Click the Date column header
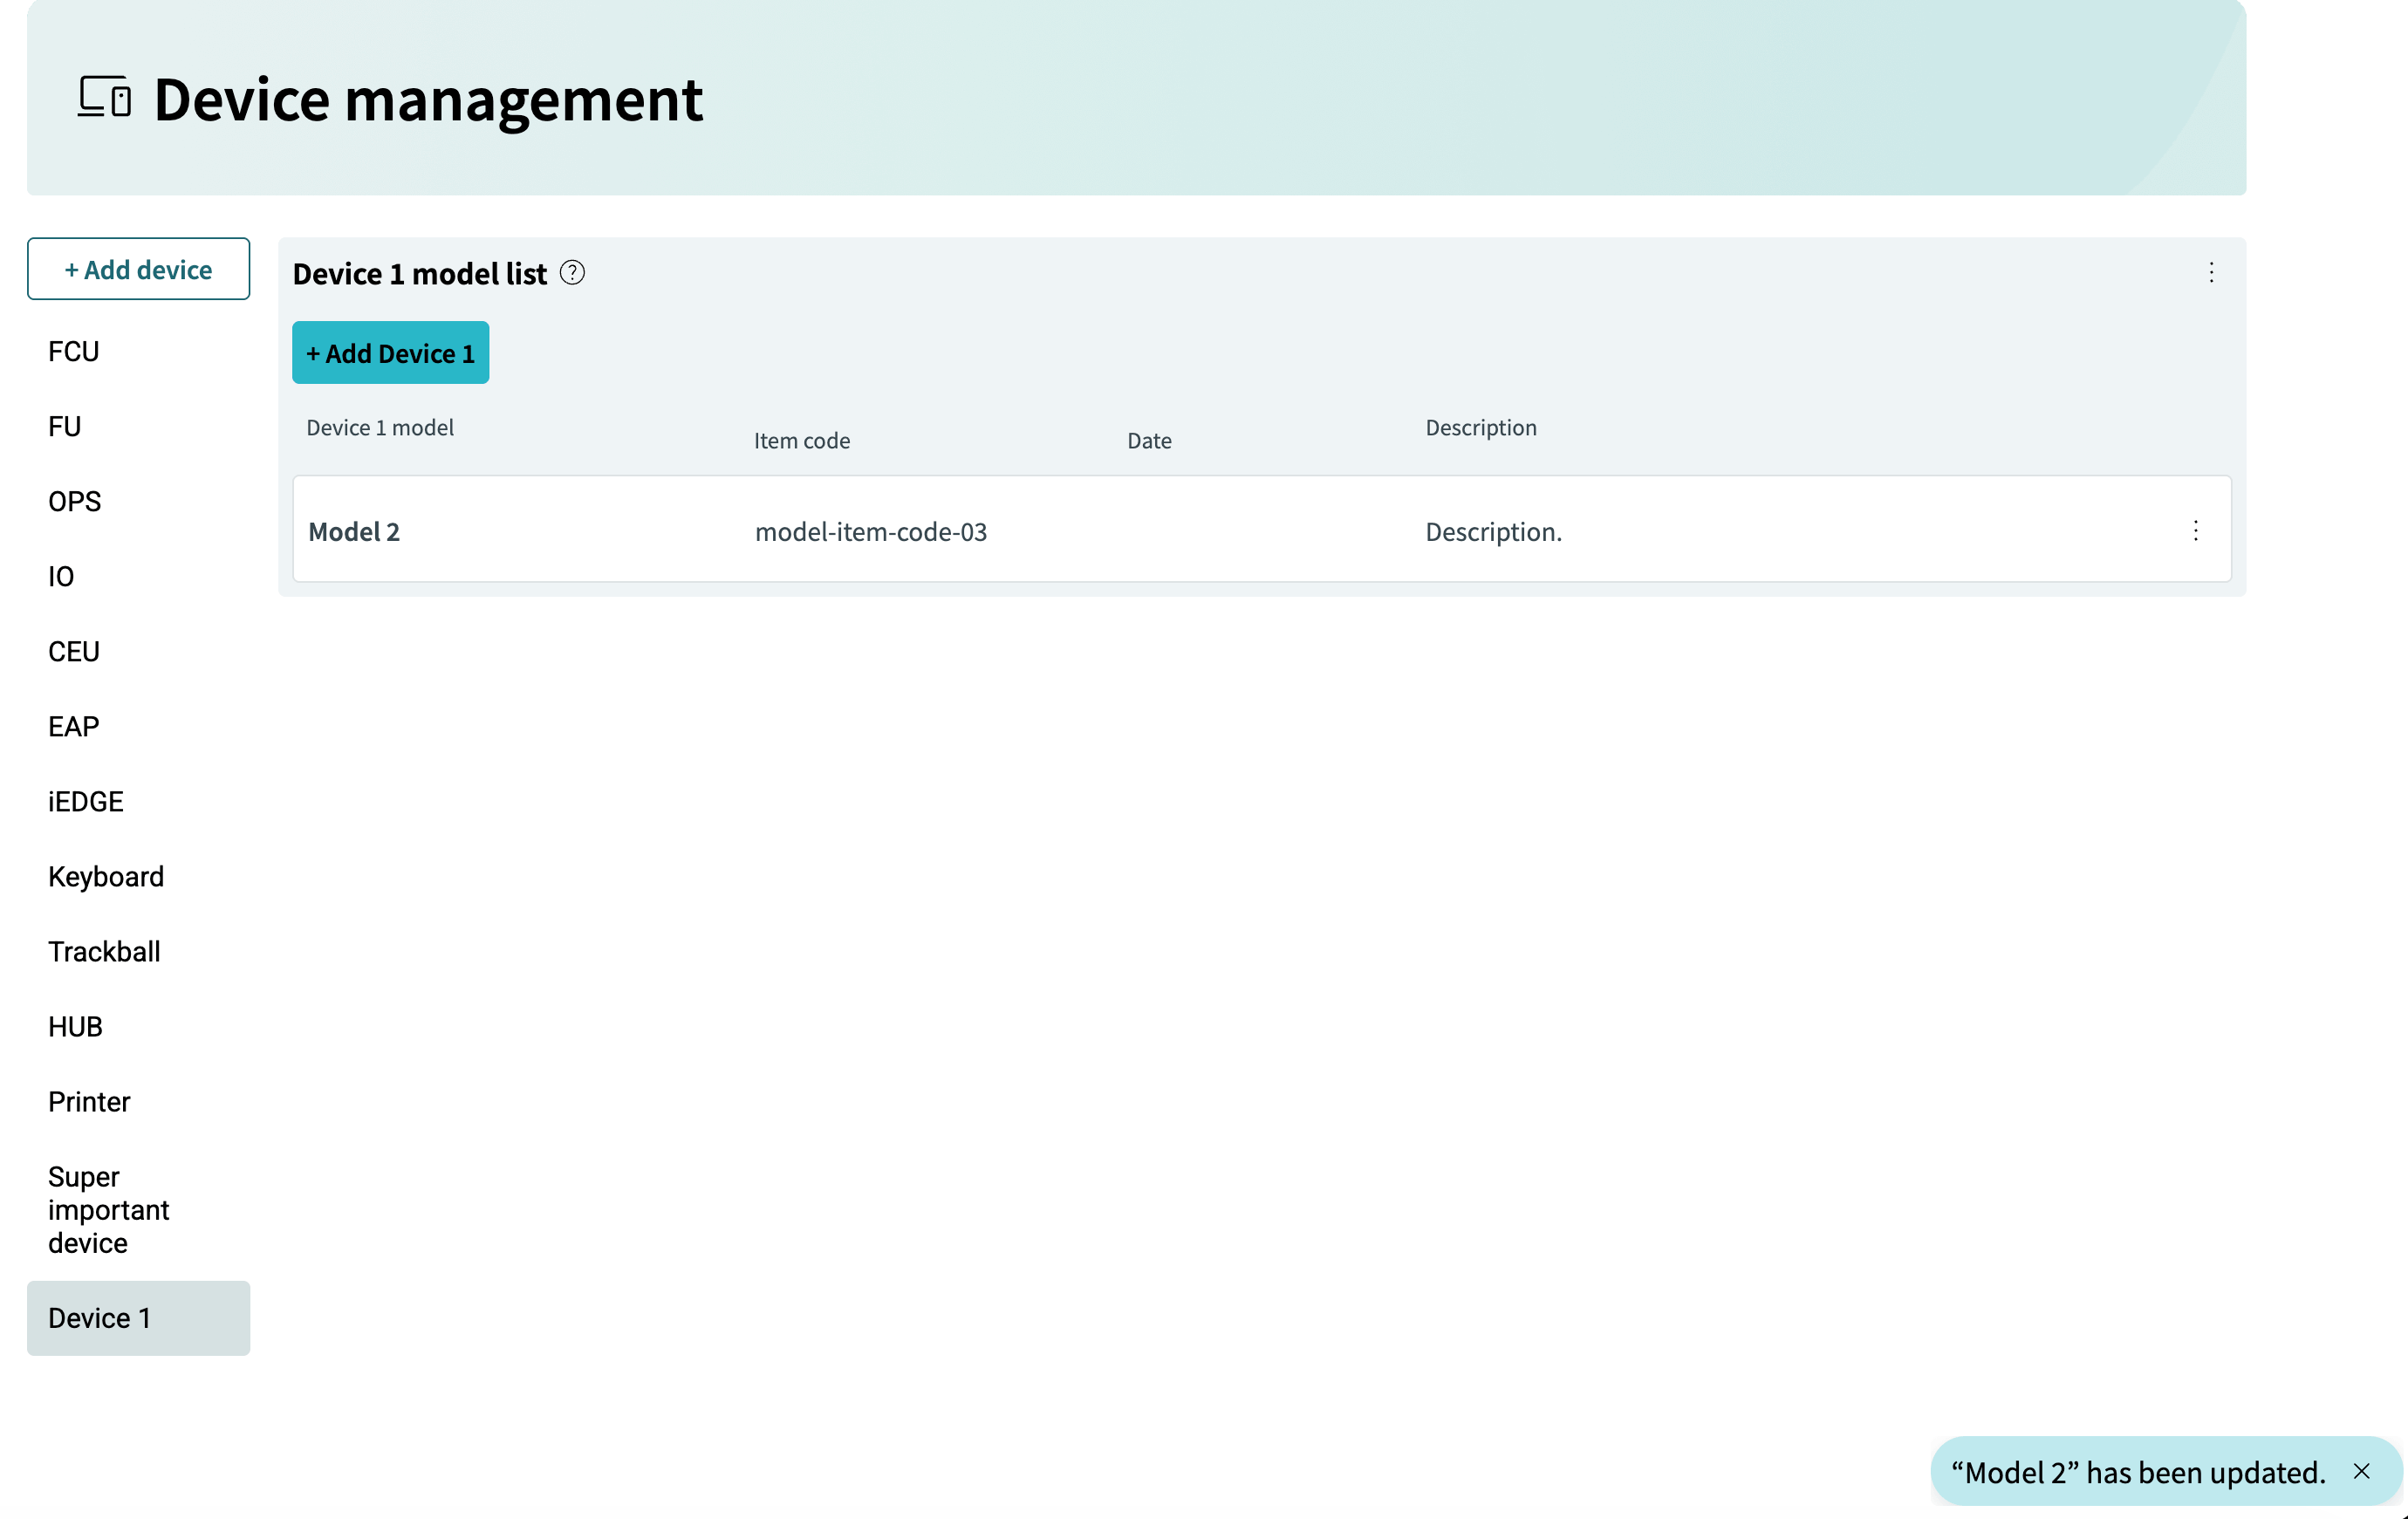 [1149, 440]
